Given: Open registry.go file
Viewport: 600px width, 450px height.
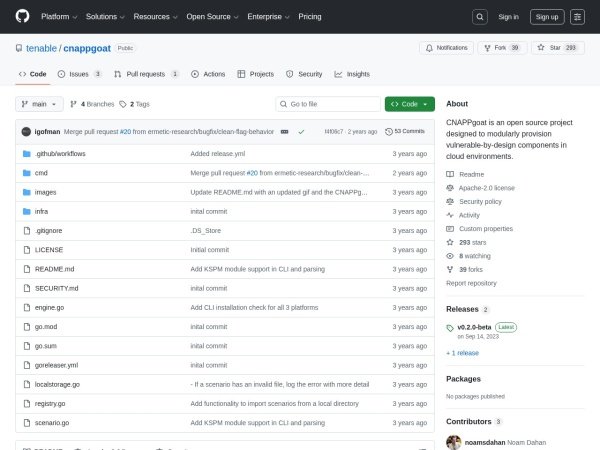Looking at the screenshot, I should [x=50, y=404].
